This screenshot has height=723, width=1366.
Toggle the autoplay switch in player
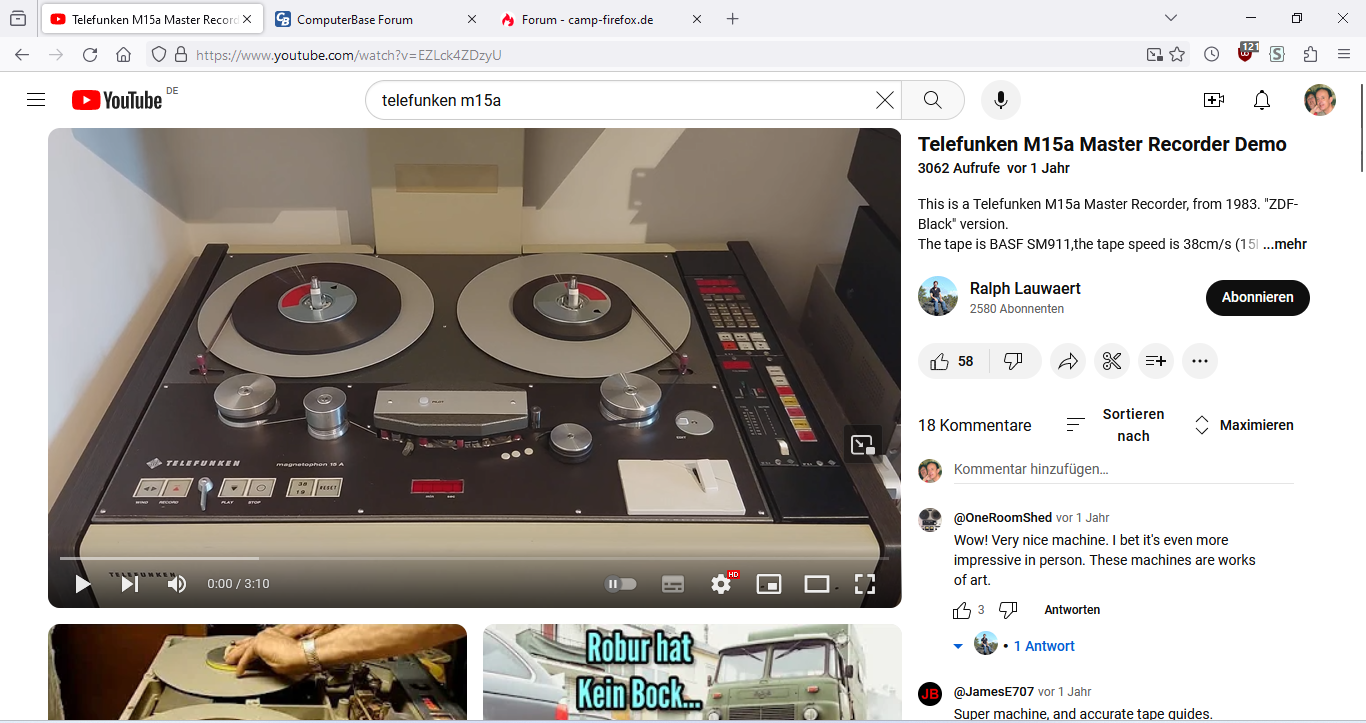click(x=621, y=584)
